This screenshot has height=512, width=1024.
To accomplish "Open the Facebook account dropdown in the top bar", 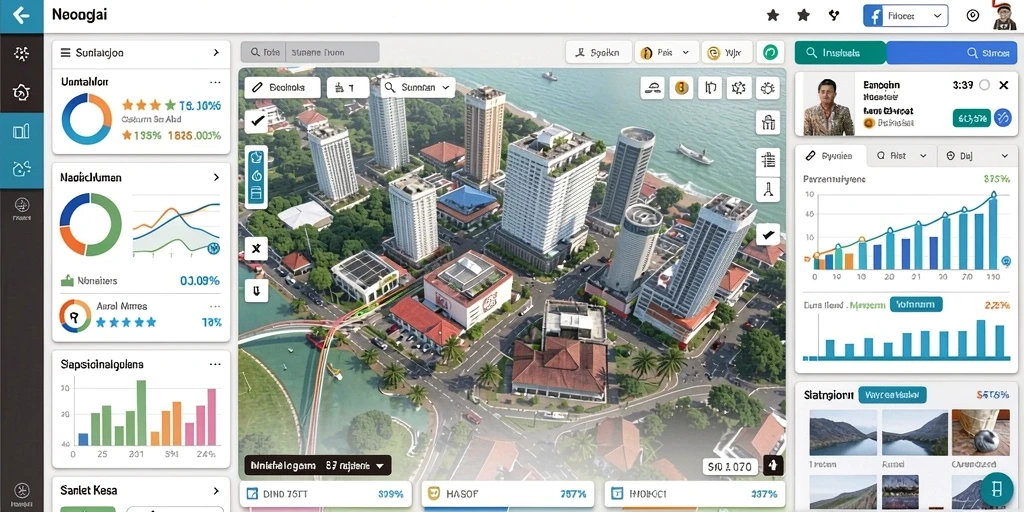I will [x=905, y=16].
